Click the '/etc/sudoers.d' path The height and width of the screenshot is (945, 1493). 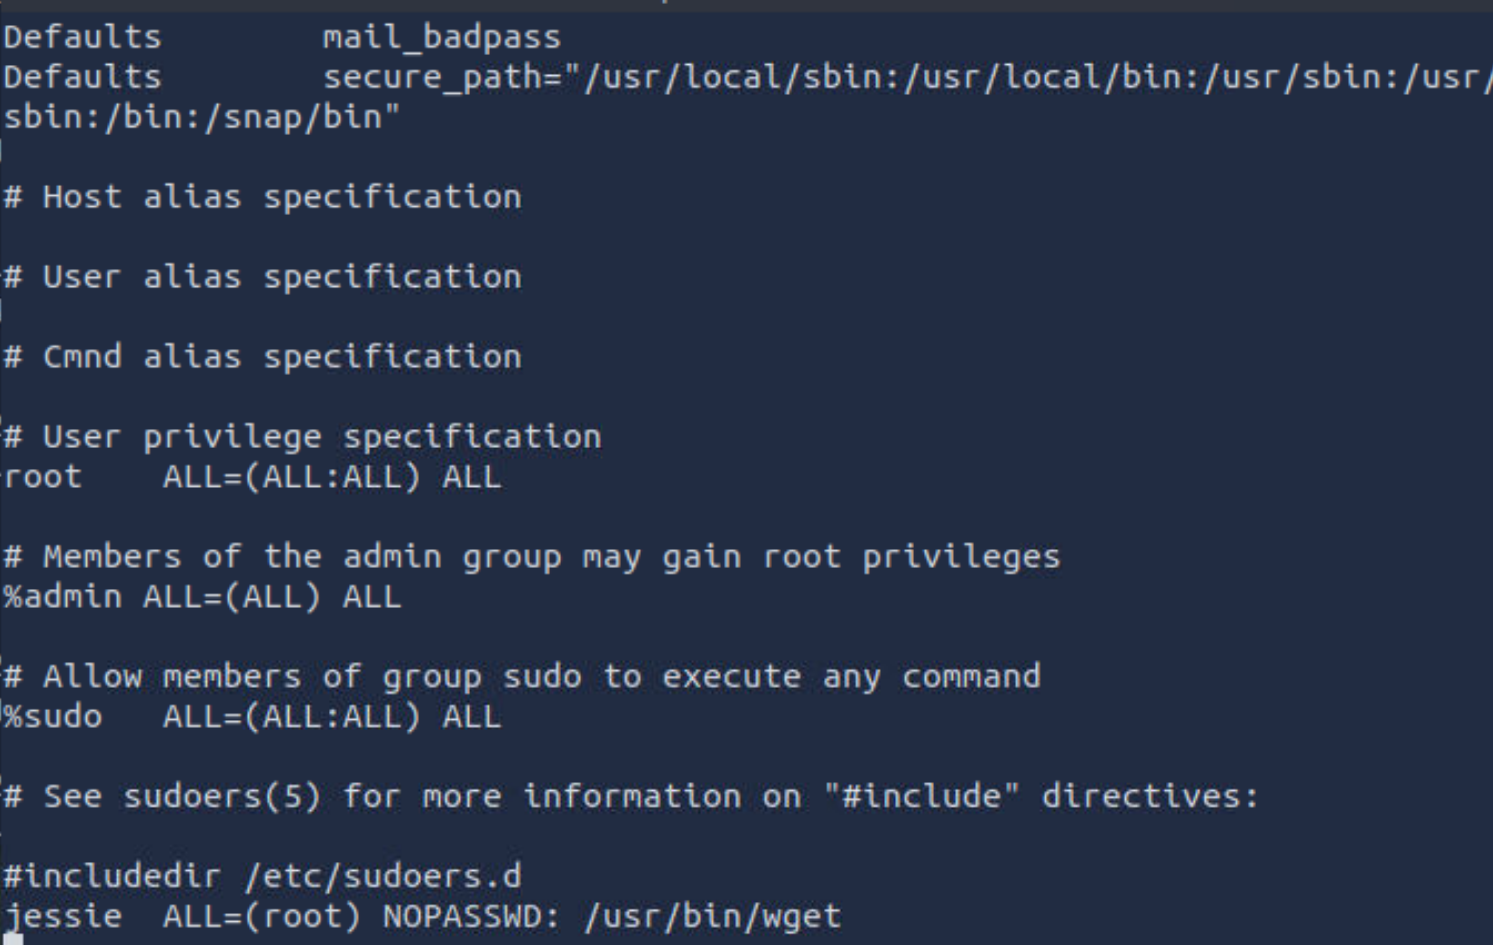(x=382, y=877)
